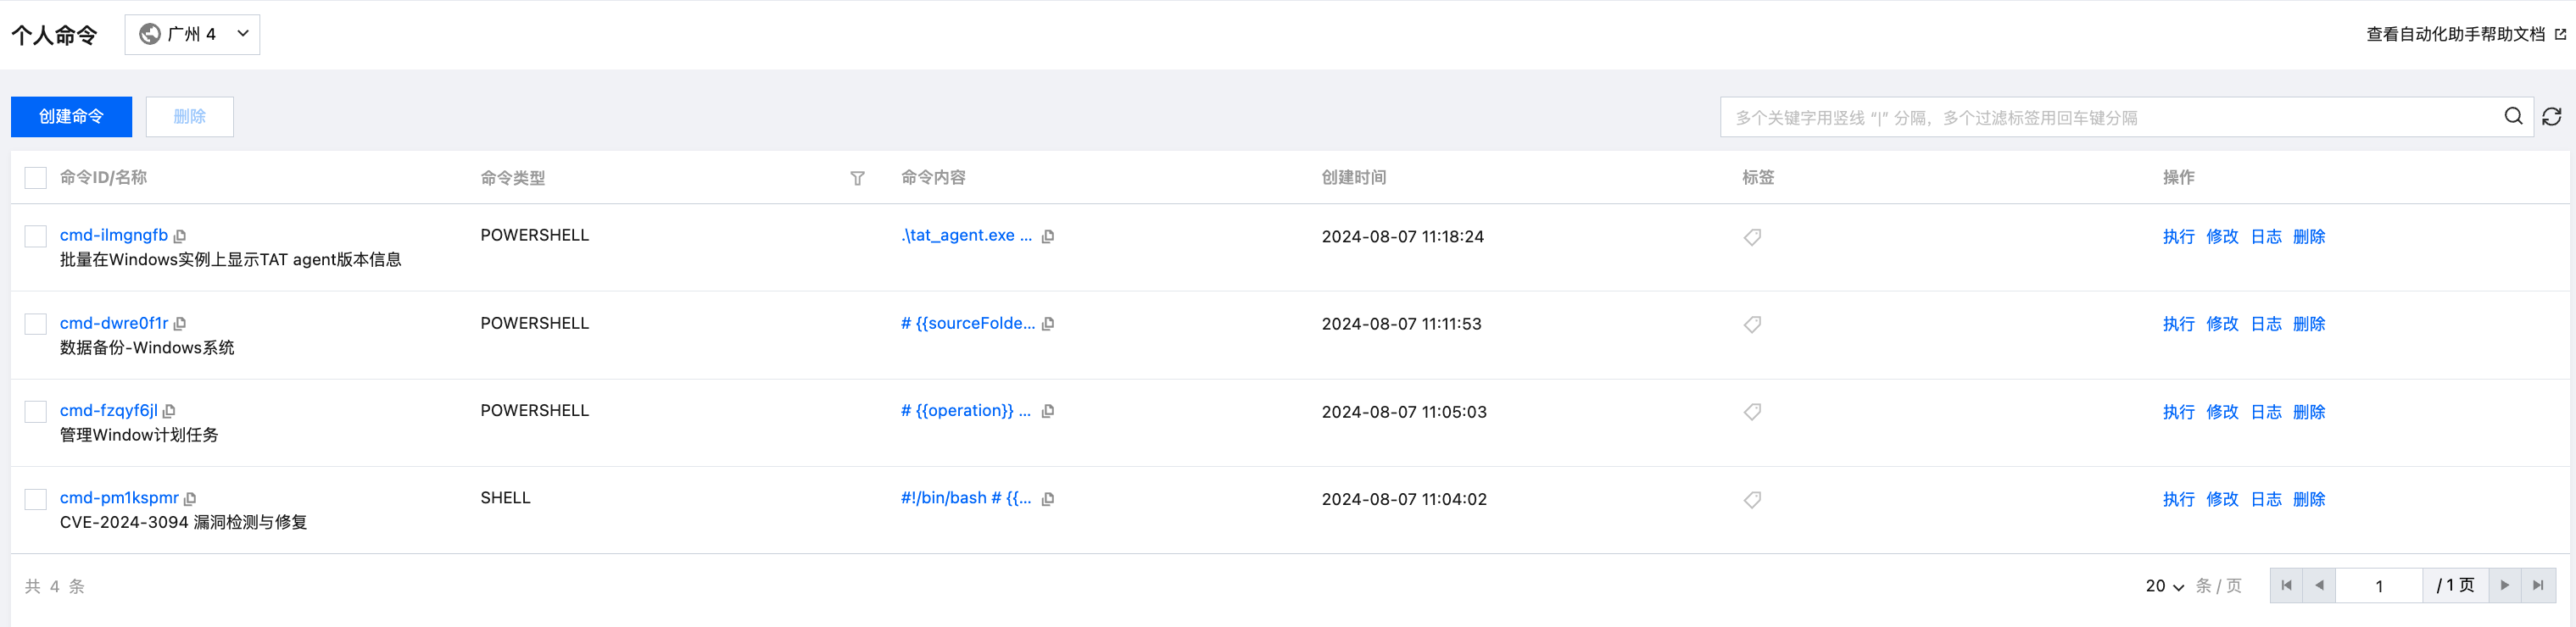2576x627 pixels.
Task: Open command cmd-pm1kspmr details
Action: pos(119,497)
